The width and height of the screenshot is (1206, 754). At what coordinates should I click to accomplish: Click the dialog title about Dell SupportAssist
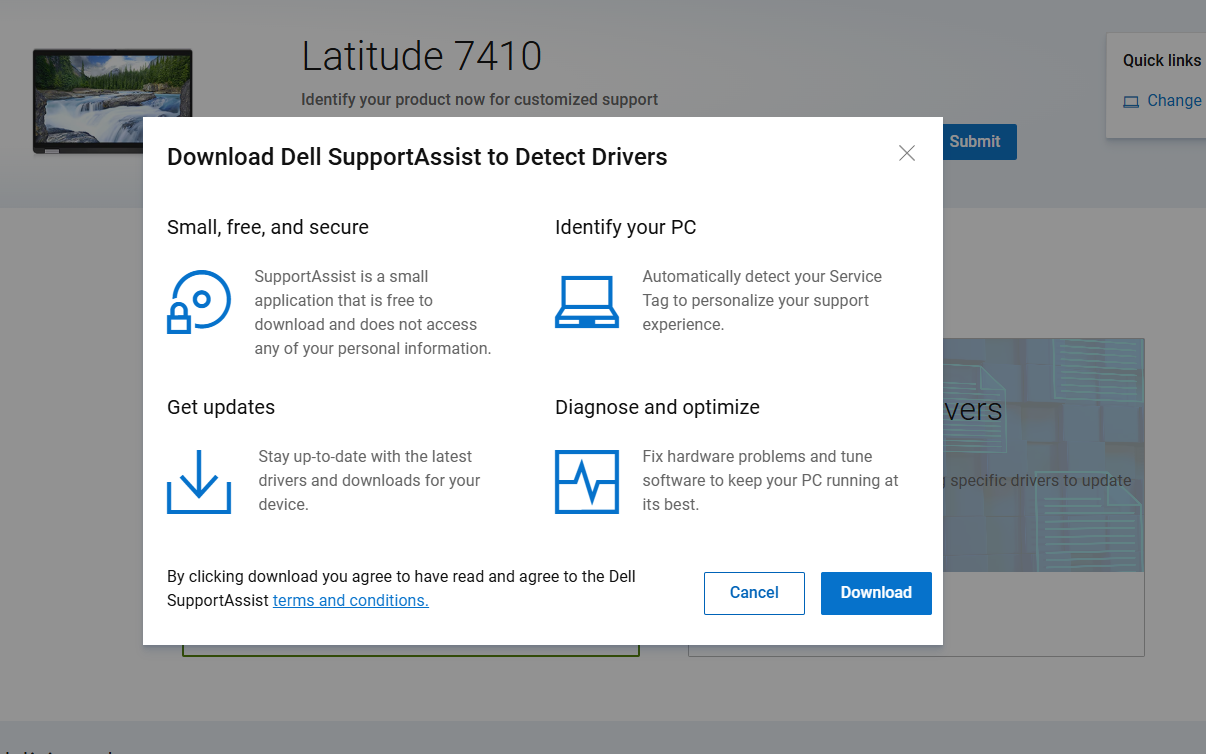417,157
